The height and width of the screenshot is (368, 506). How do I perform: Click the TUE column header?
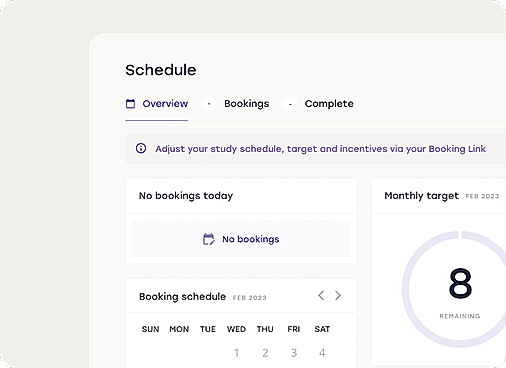(x=208, y=329)
